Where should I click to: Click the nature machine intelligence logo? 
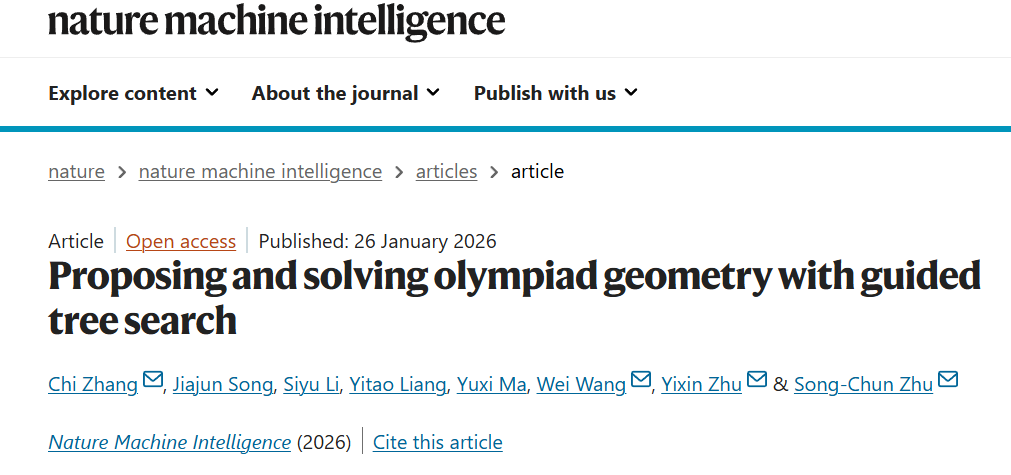click(x=277, y=20)
